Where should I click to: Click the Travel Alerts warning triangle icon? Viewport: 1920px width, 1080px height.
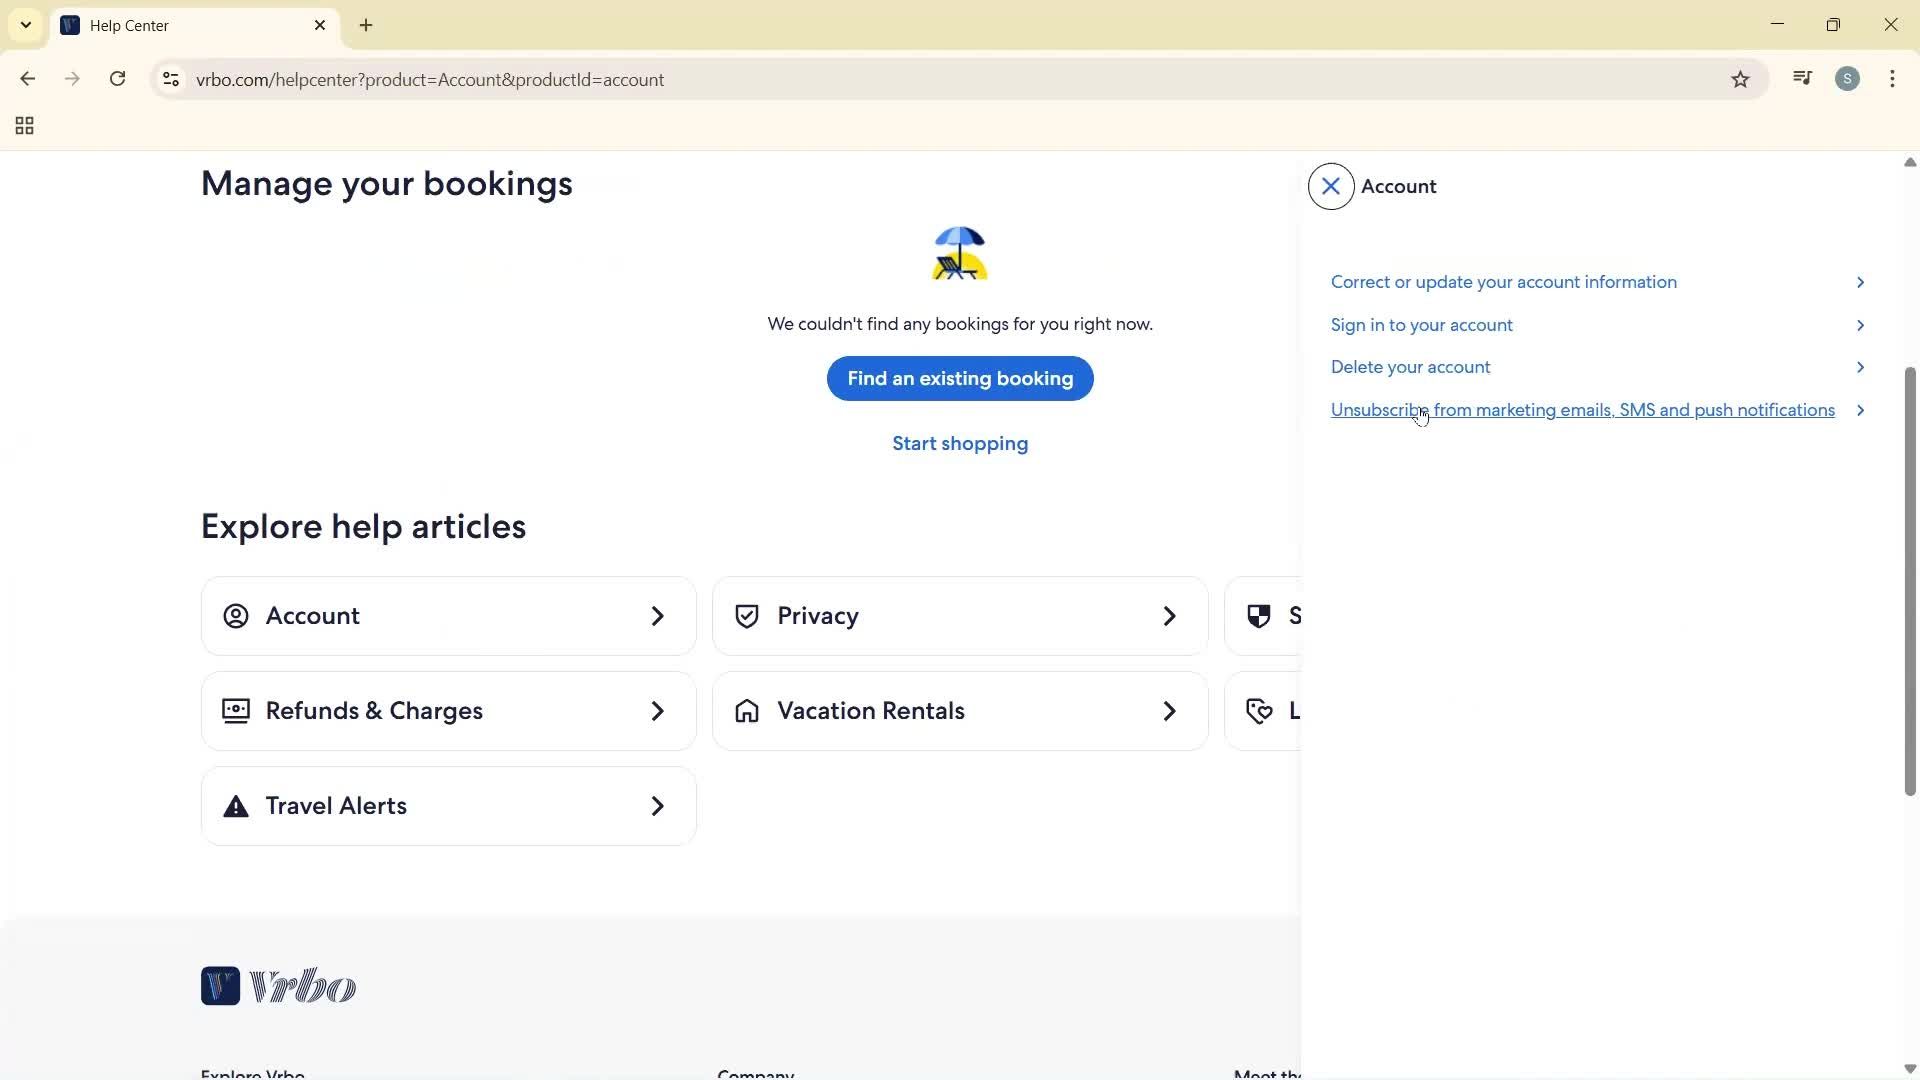pos(236,806)
